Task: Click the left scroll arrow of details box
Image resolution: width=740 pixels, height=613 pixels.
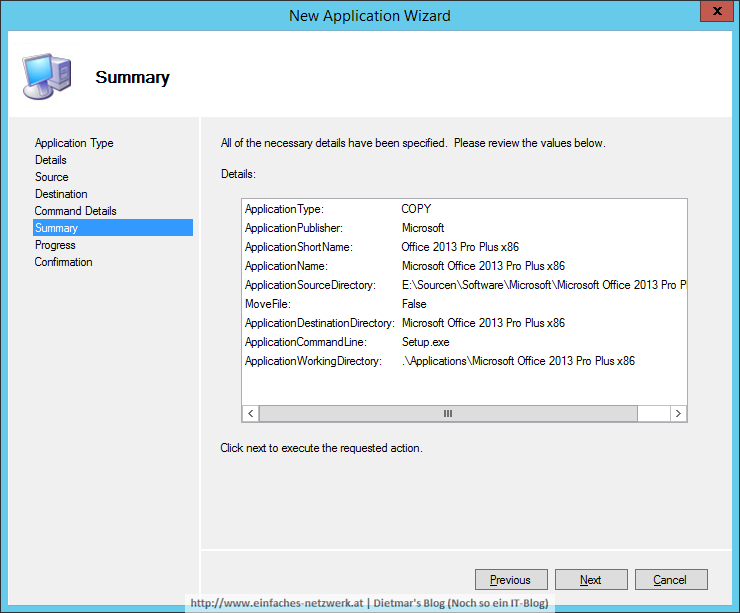Action: coord(251,413)
